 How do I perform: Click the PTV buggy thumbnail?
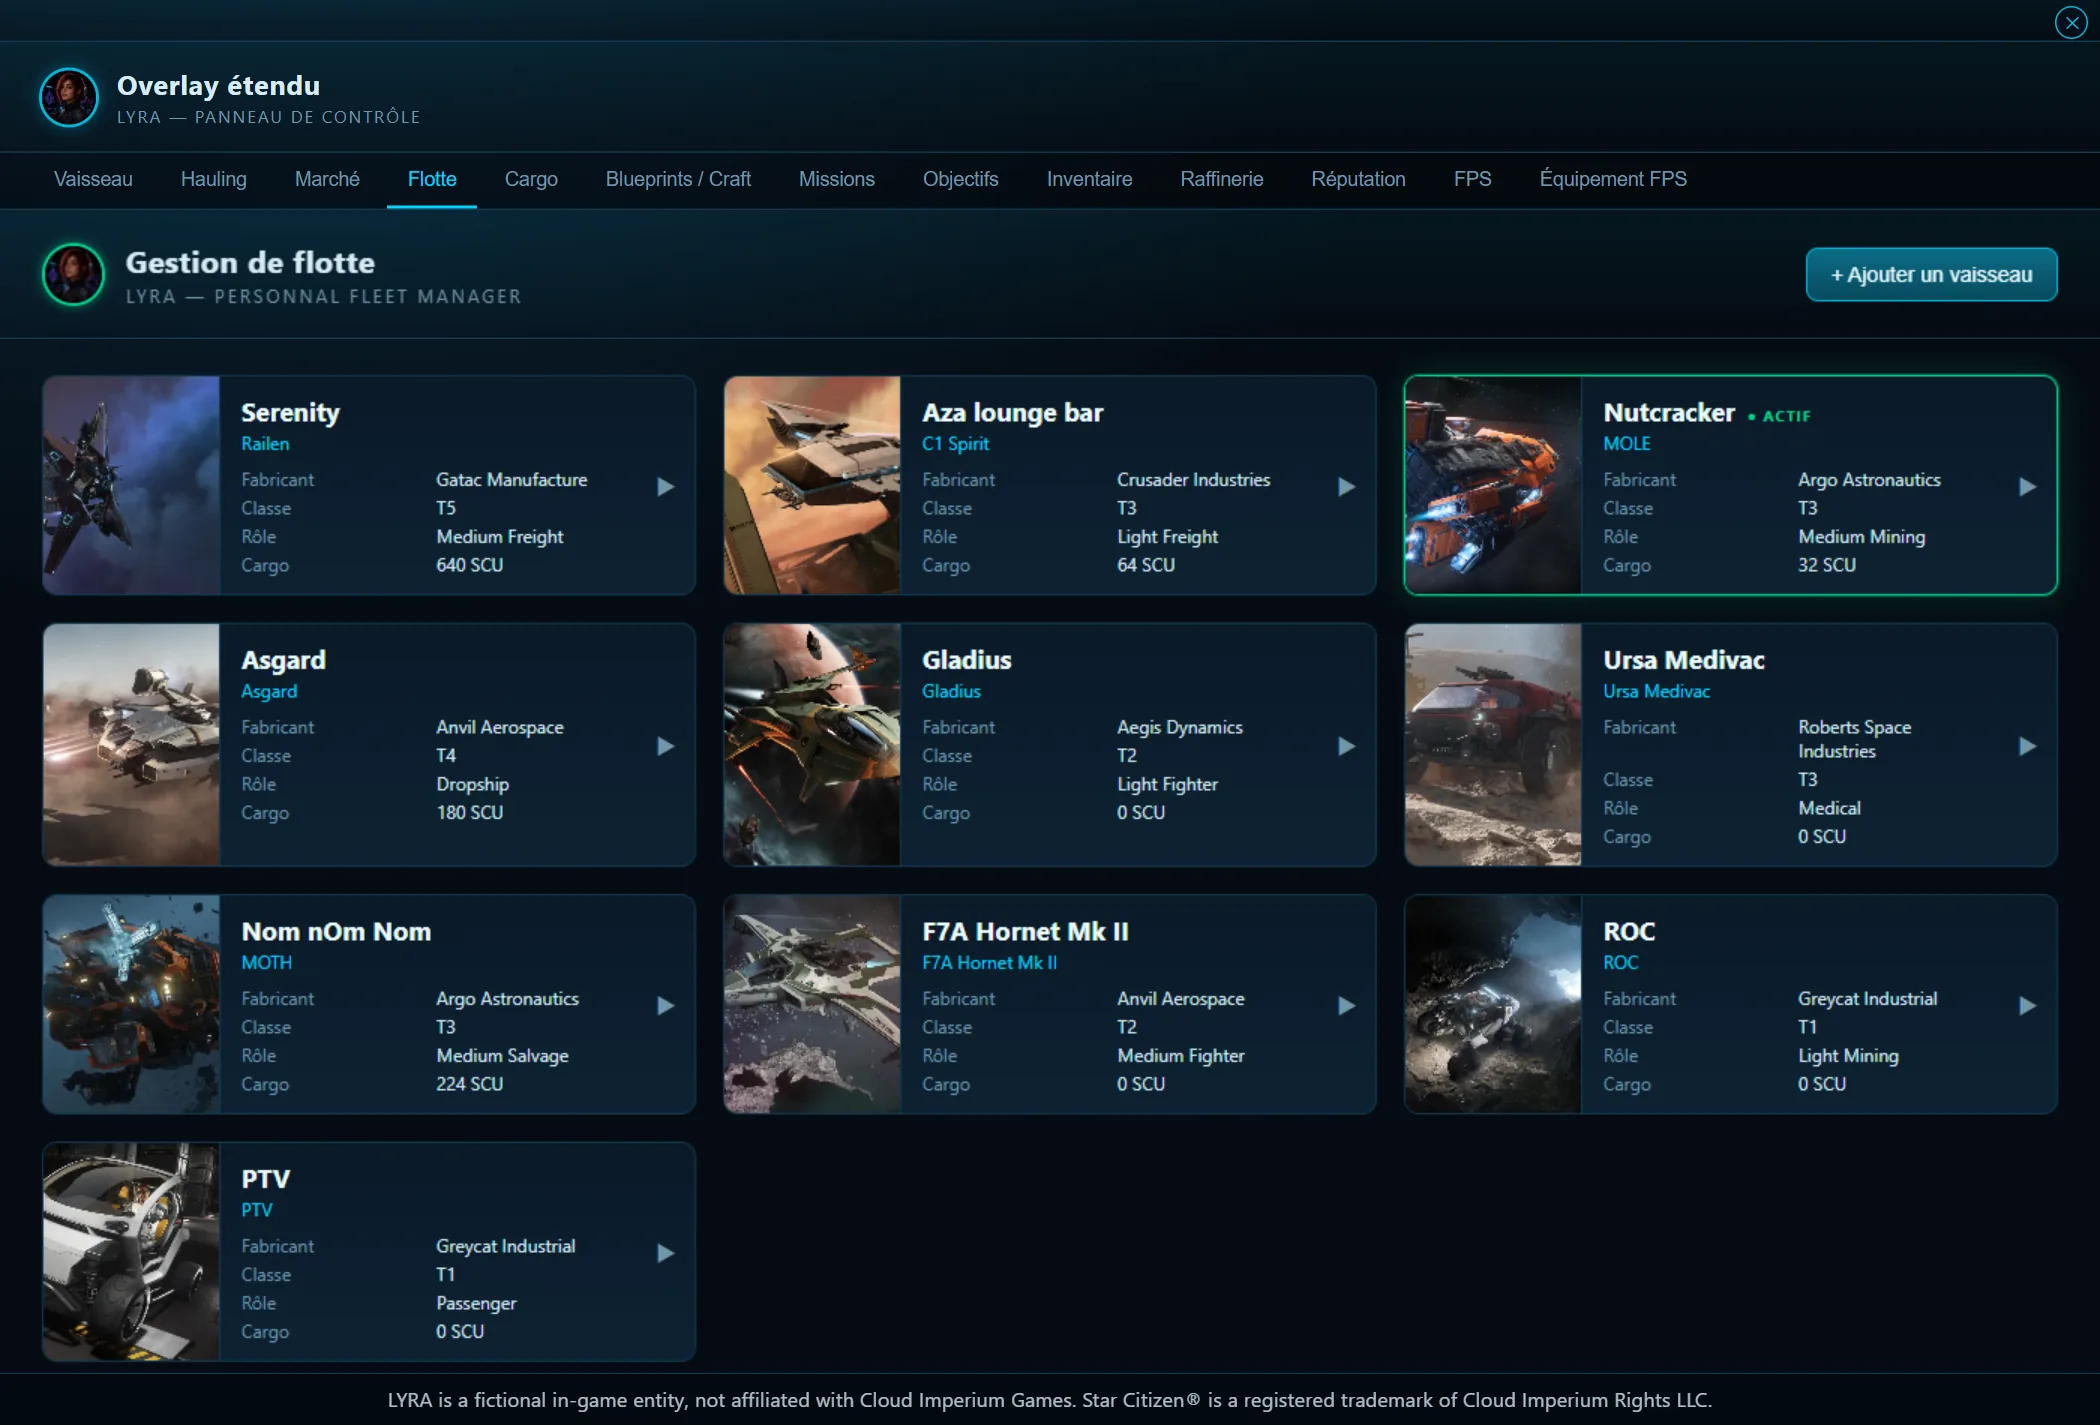[x=131, y=1252]
